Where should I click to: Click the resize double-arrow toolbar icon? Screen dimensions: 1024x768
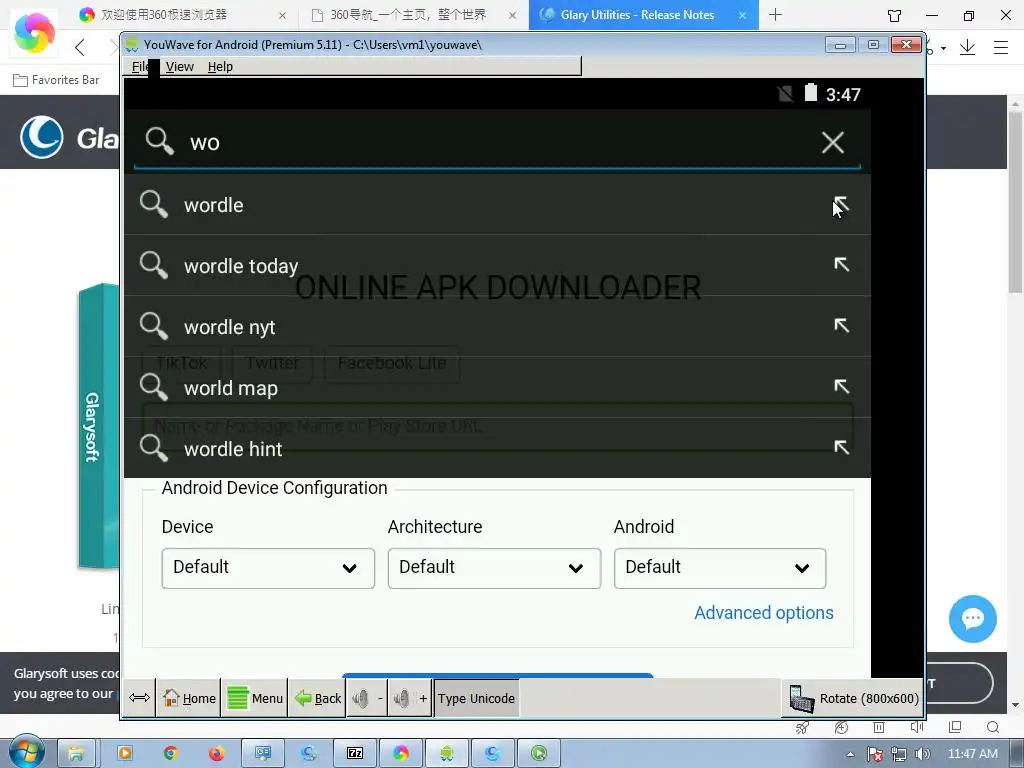[x=139, y=698]
